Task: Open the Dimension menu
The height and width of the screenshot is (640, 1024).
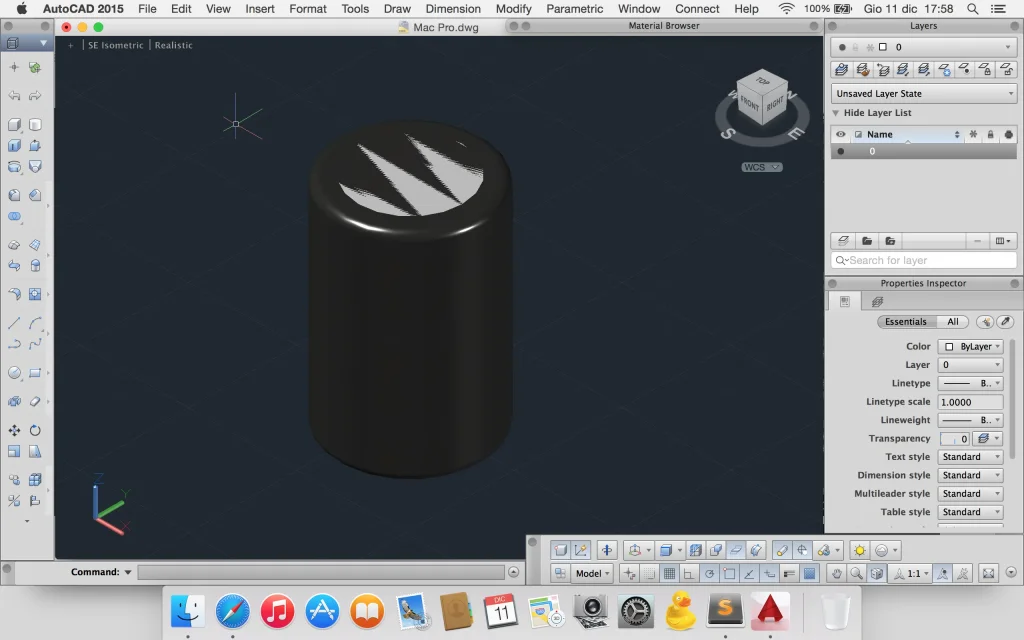Action: pos(453,8)
